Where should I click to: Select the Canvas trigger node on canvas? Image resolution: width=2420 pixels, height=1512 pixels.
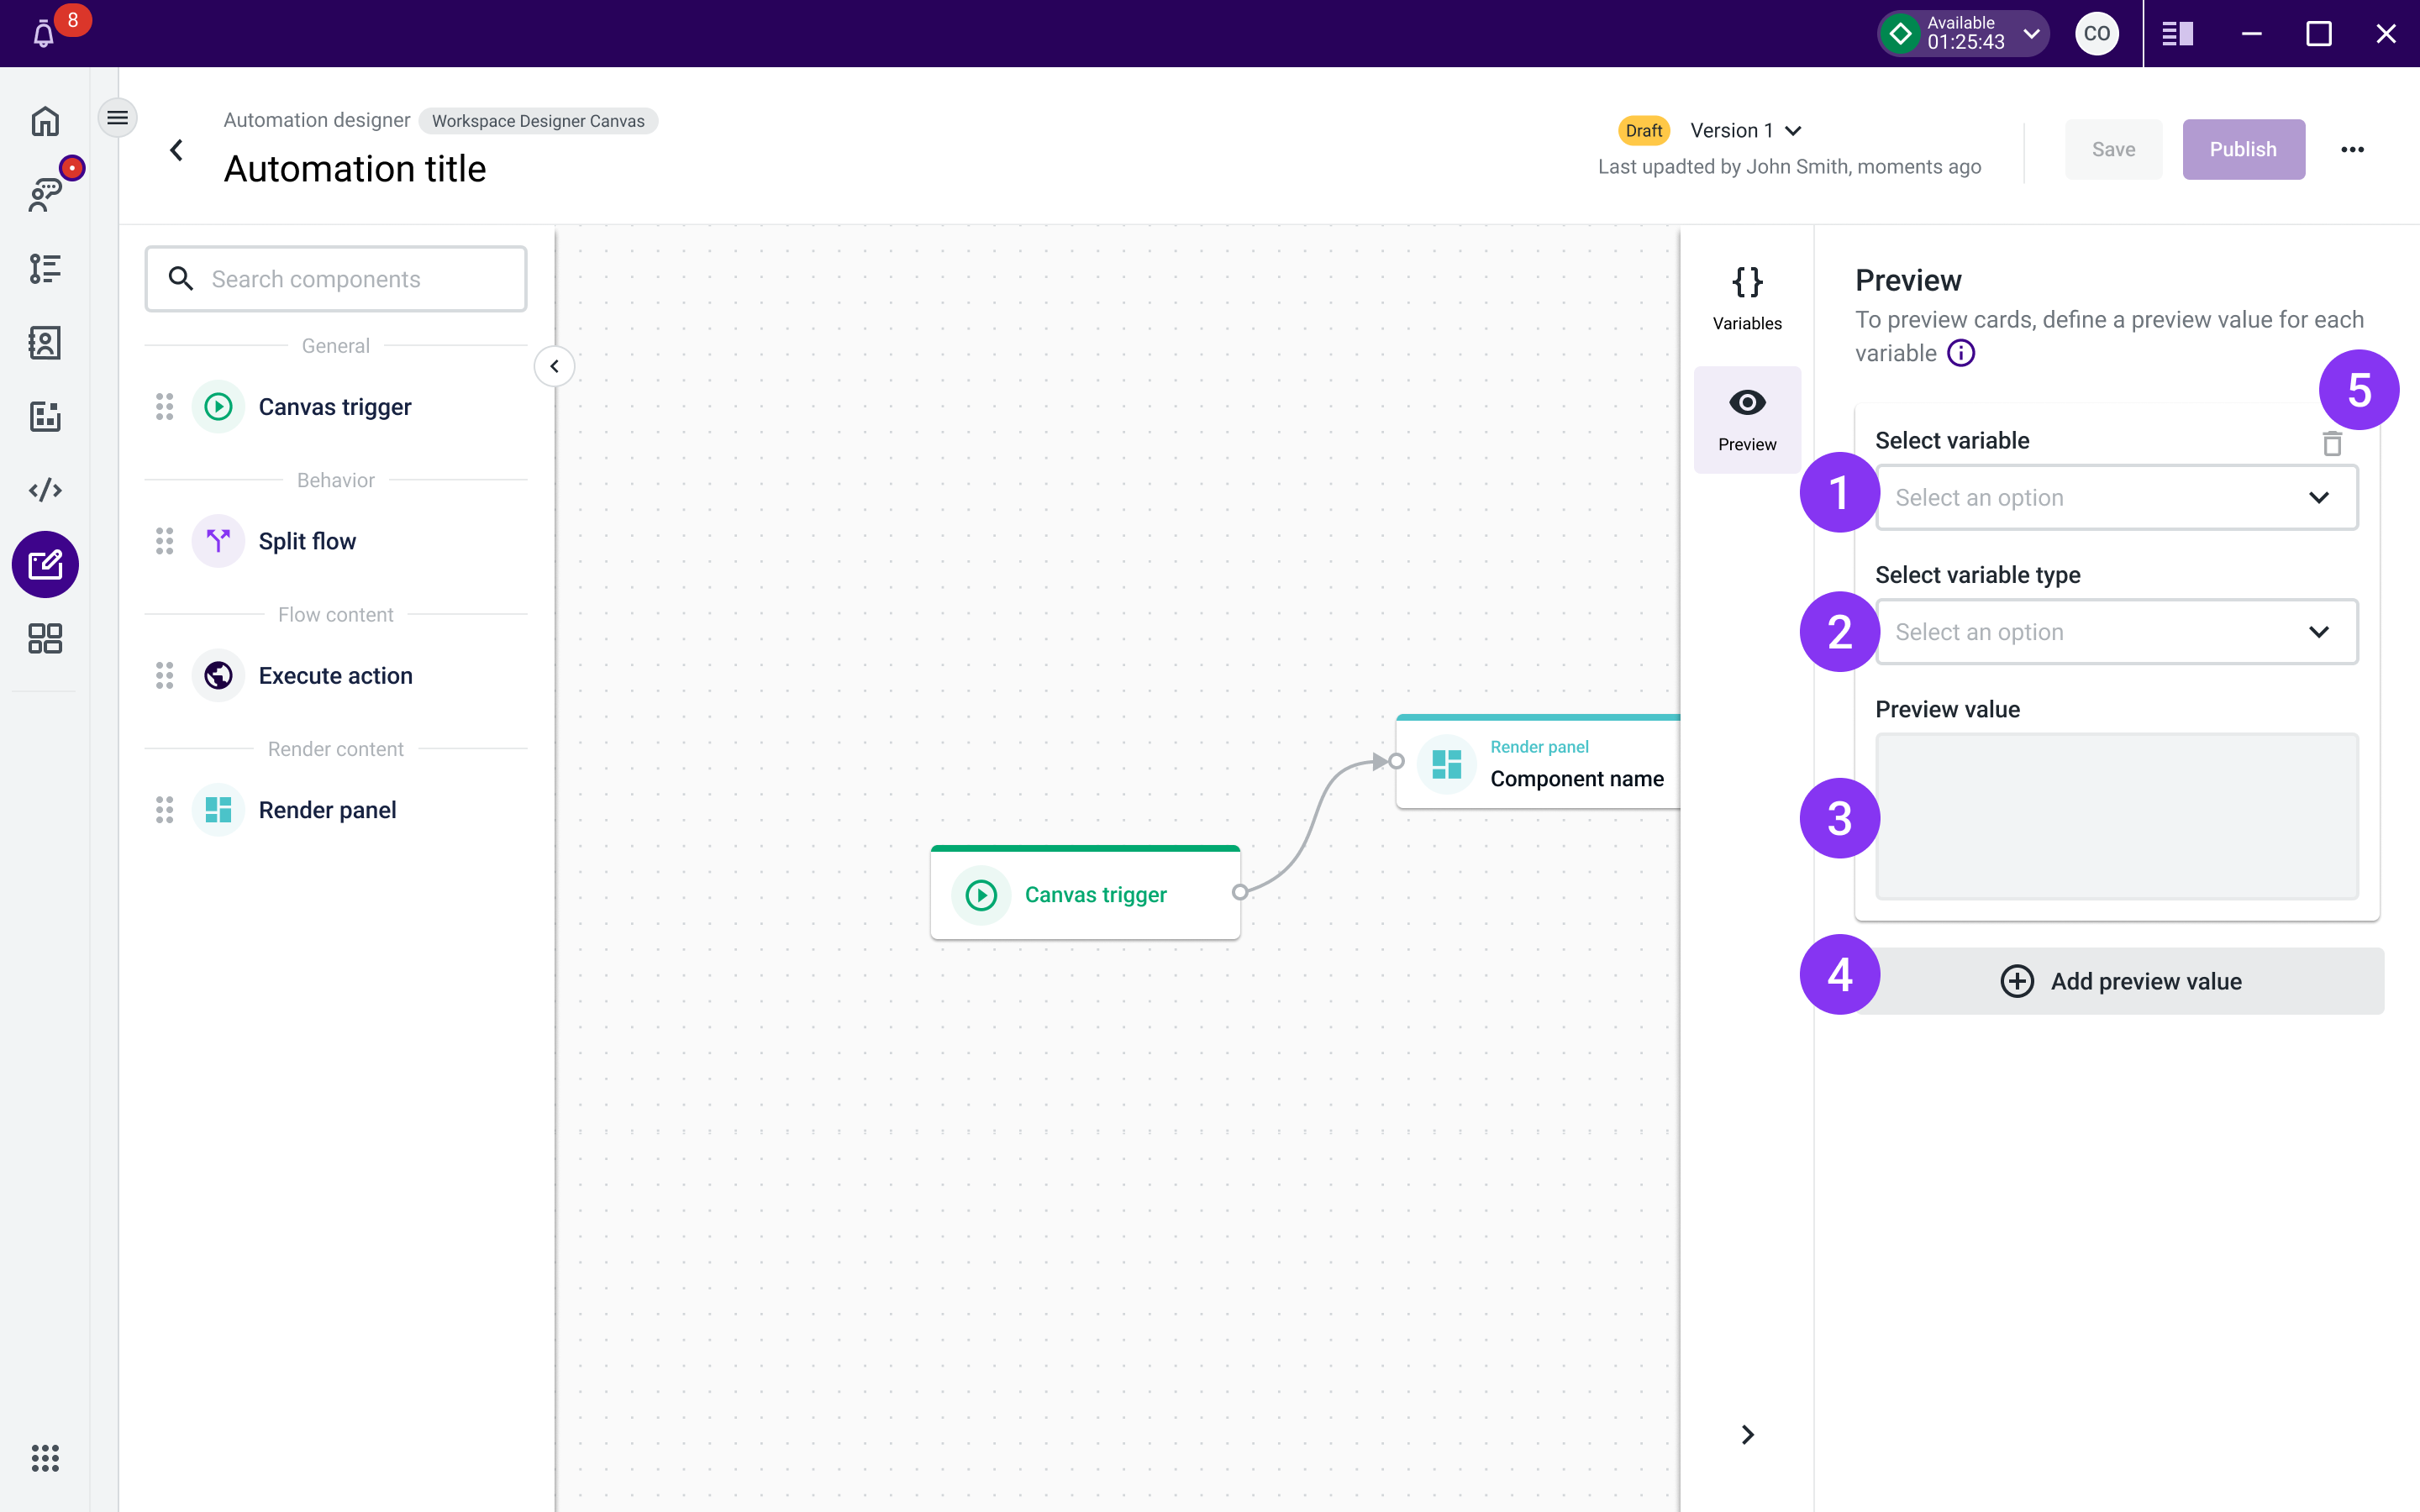pyautogui.click(x=1085, y=894)
